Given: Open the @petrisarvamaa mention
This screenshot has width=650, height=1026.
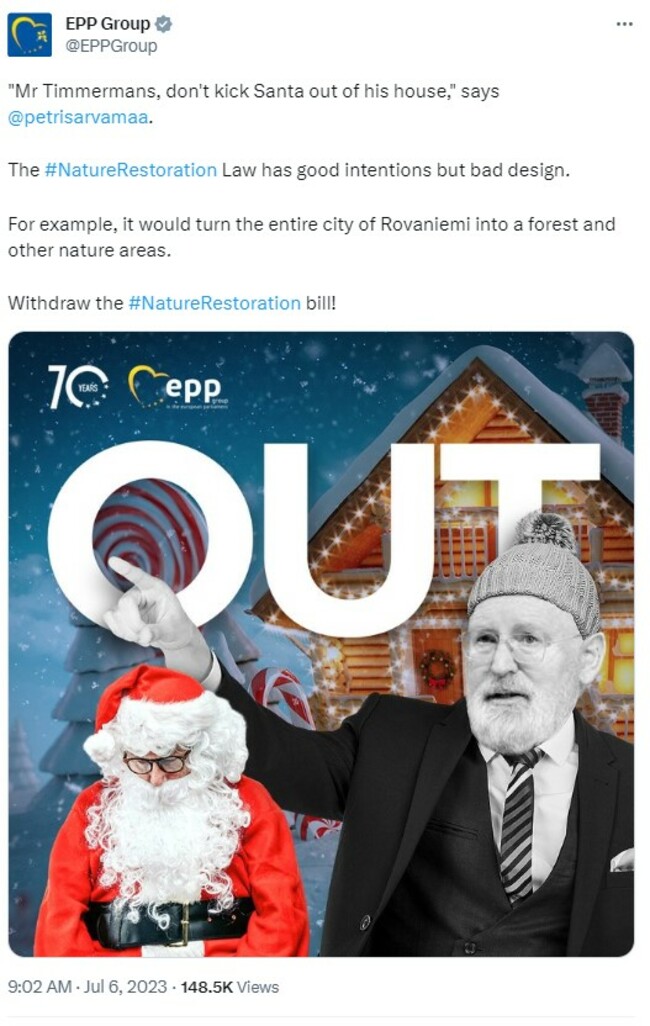Looking at the screenshot, I should (78, 118).
